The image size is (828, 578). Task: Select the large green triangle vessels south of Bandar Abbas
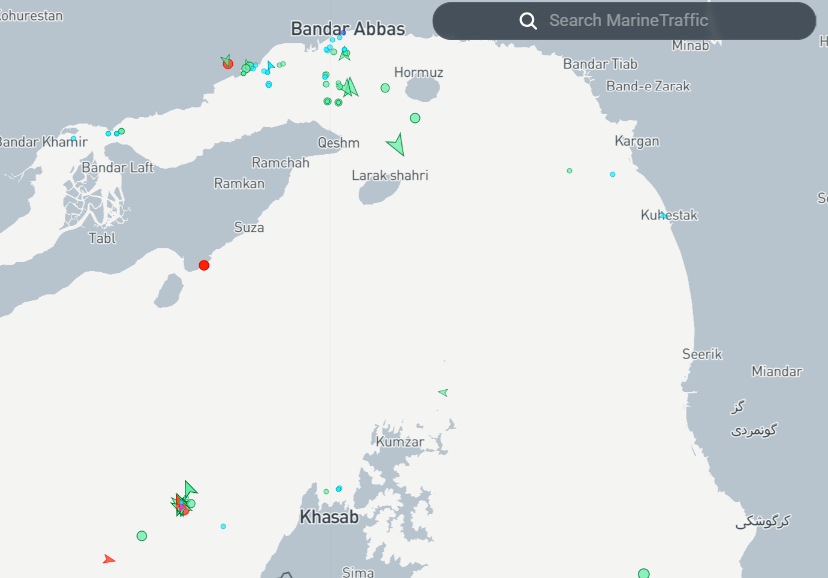point(350,87)
